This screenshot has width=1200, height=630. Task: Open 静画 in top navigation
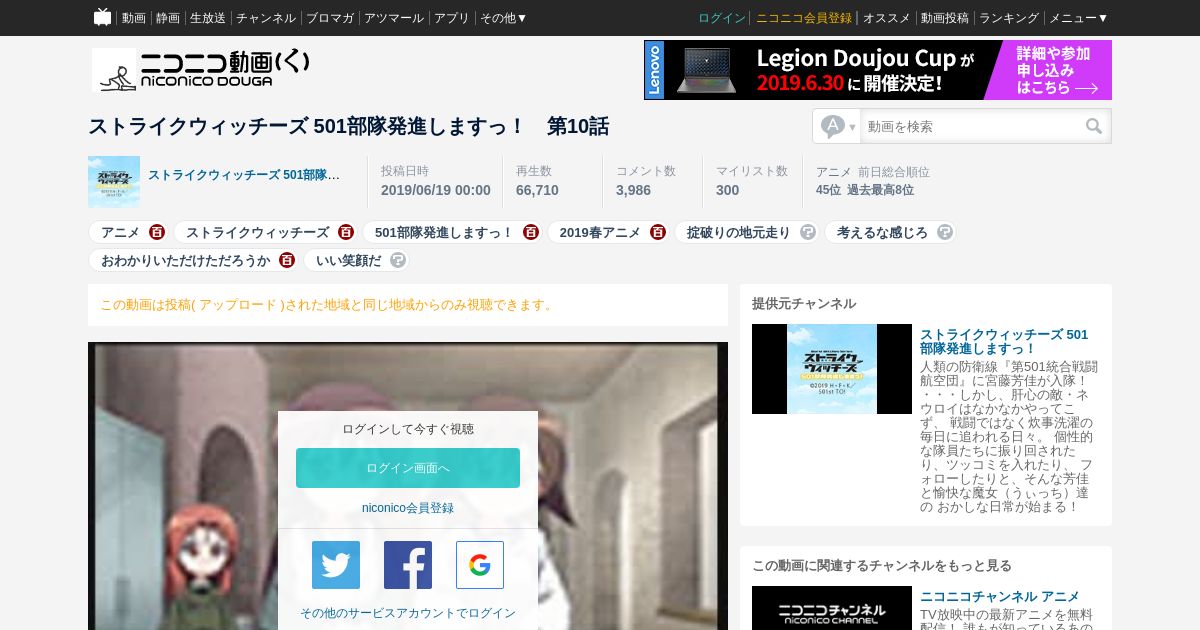(168, 18)
